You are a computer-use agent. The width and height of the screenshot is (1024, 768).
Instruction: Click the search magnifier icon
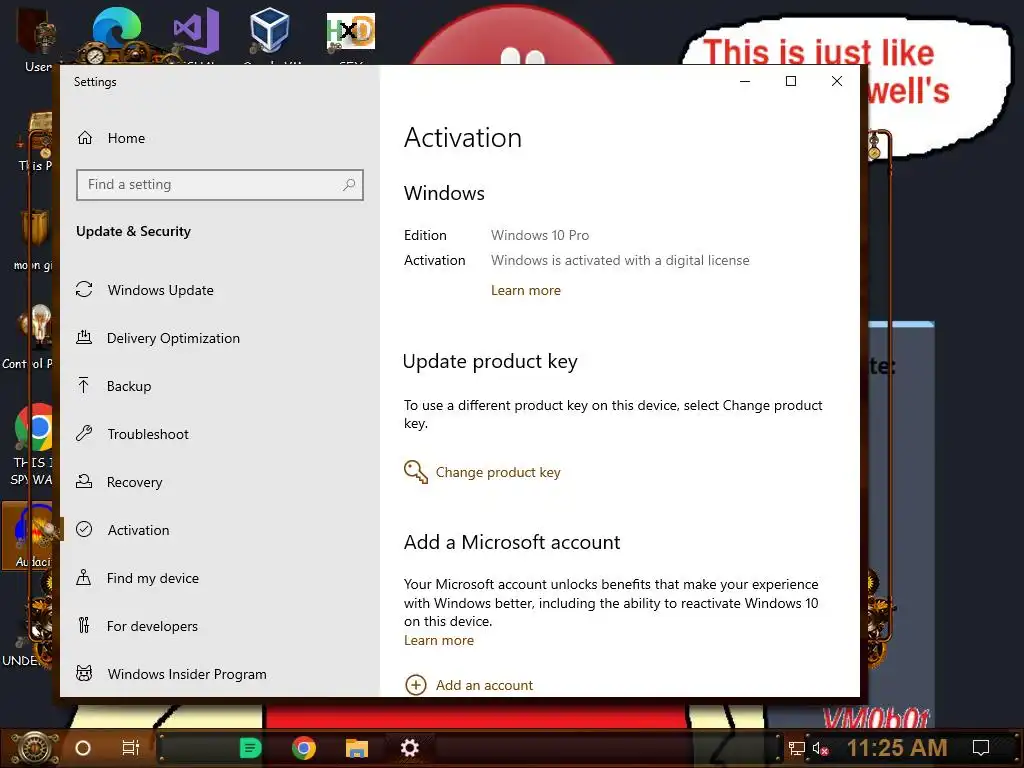(x=349, y=185)
